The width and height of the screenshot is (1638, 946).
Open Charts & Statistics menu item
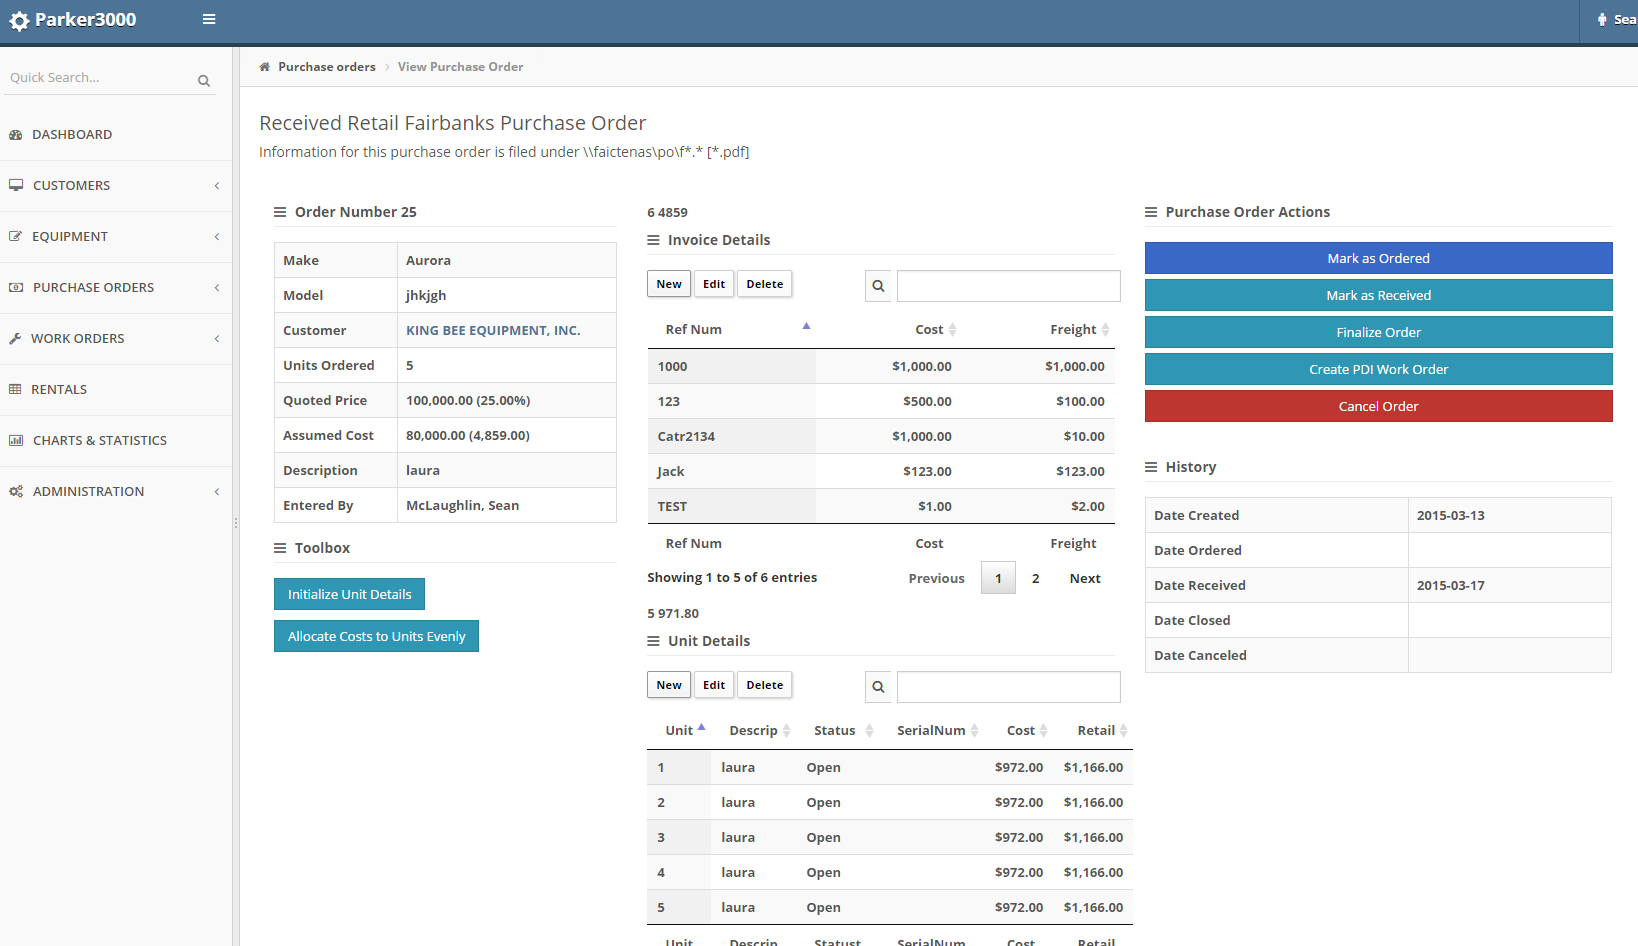[x=100, y=441]
